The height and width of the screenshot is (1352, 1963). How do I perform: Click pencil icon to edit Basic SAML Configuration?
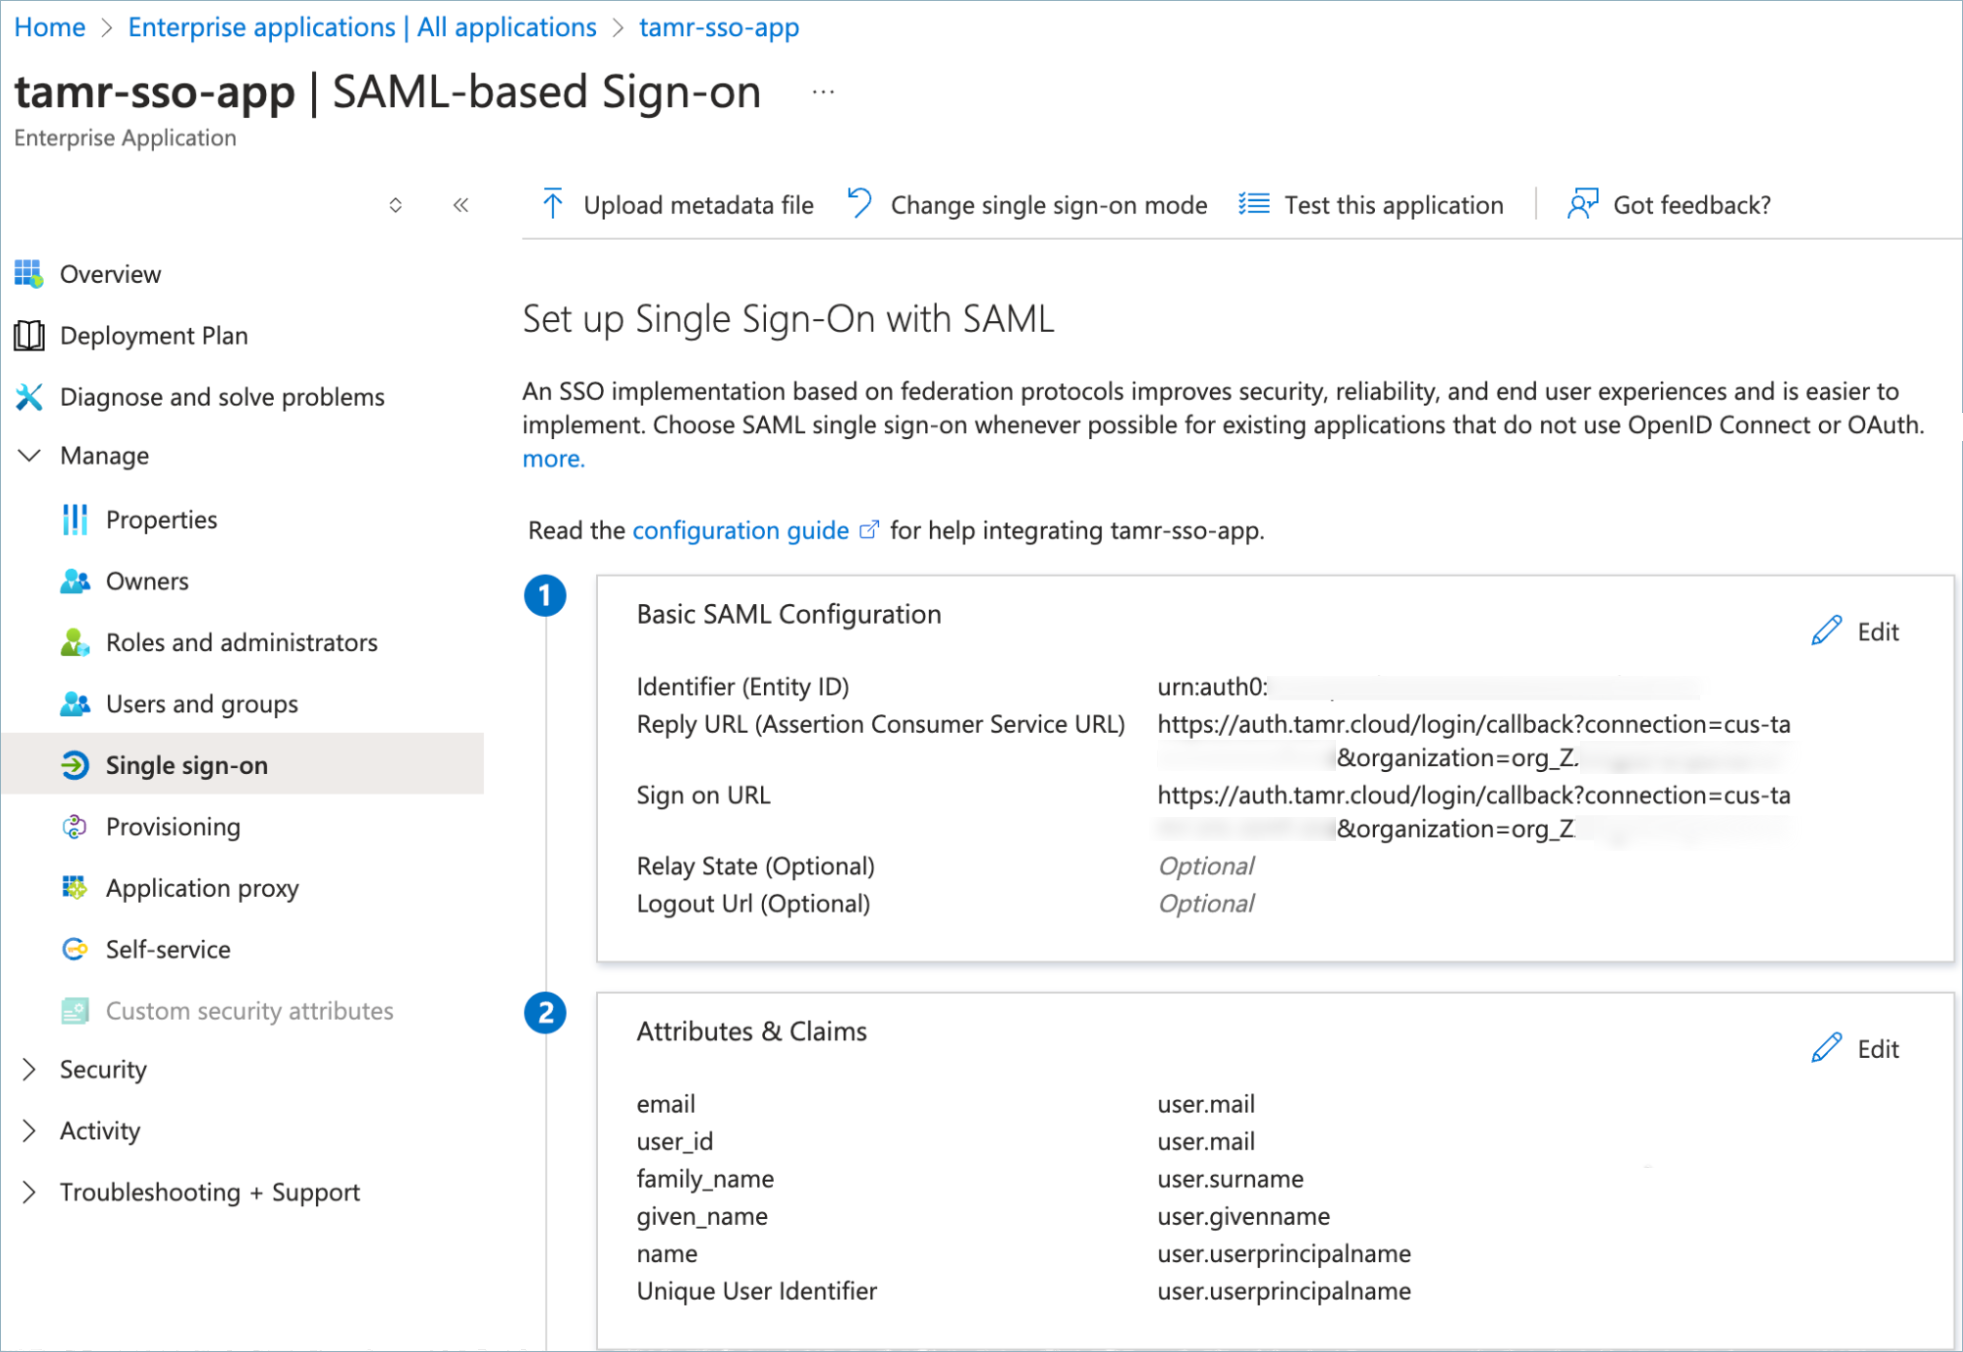[x=1826, y=631]
